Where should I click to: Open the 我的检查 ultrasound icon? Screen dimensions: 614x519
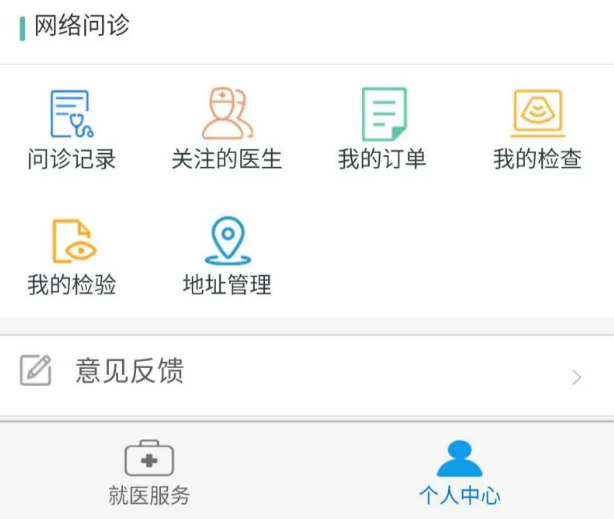(538, 113)
